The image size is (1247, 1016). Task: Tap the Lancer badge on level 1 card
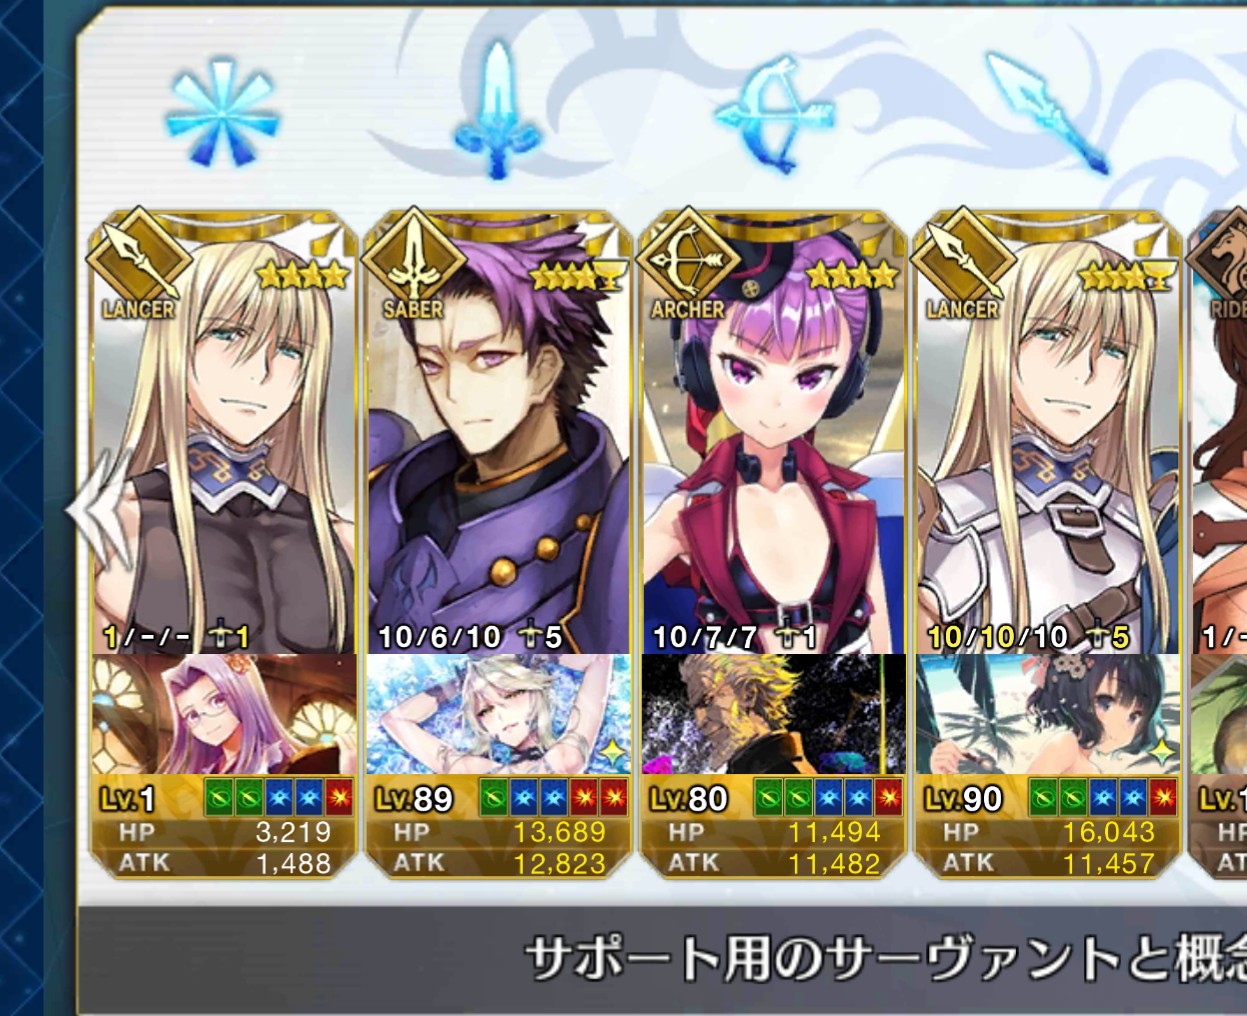[x=139, y=265]
